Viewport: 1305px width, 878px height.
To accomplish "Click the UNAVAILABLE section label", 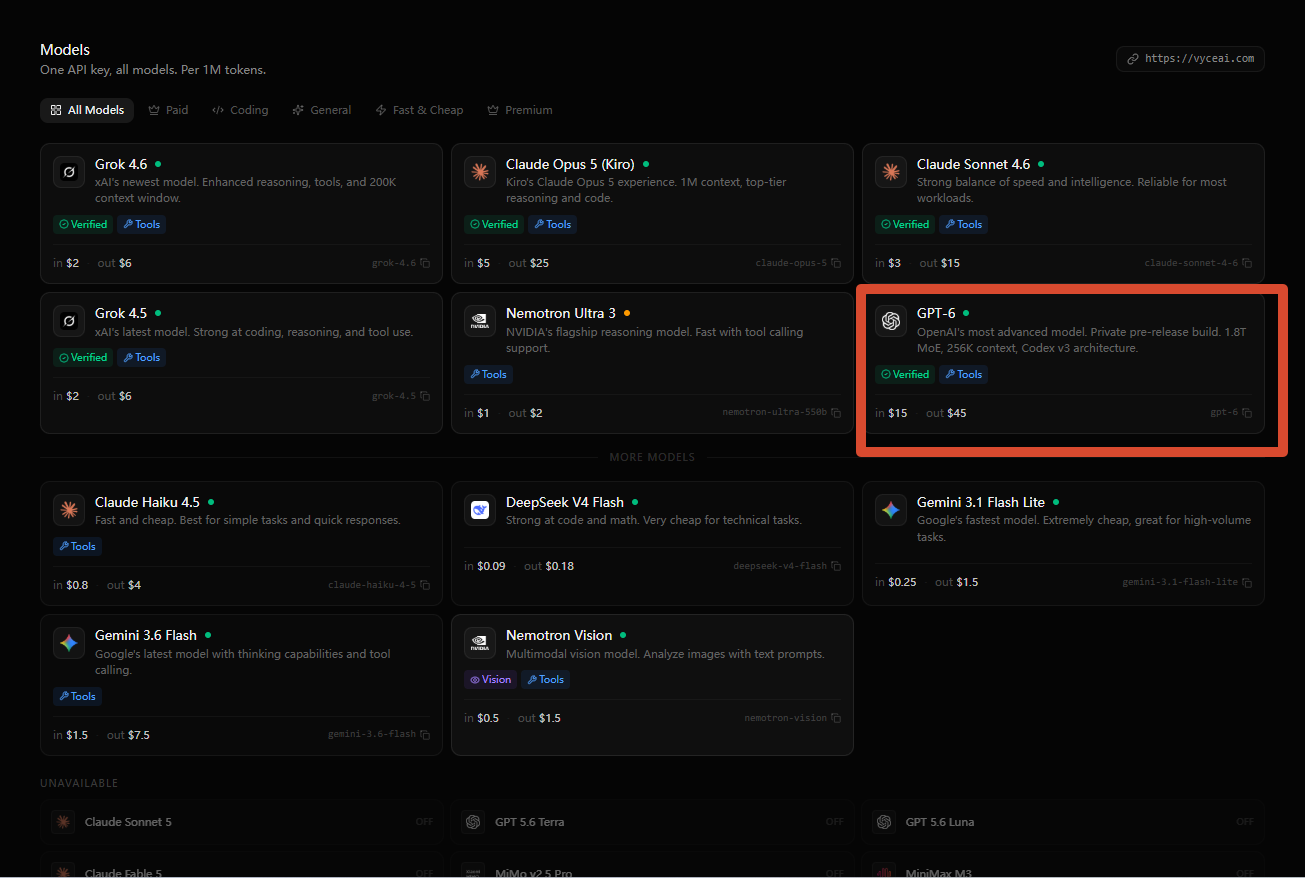I will point(79,783).
